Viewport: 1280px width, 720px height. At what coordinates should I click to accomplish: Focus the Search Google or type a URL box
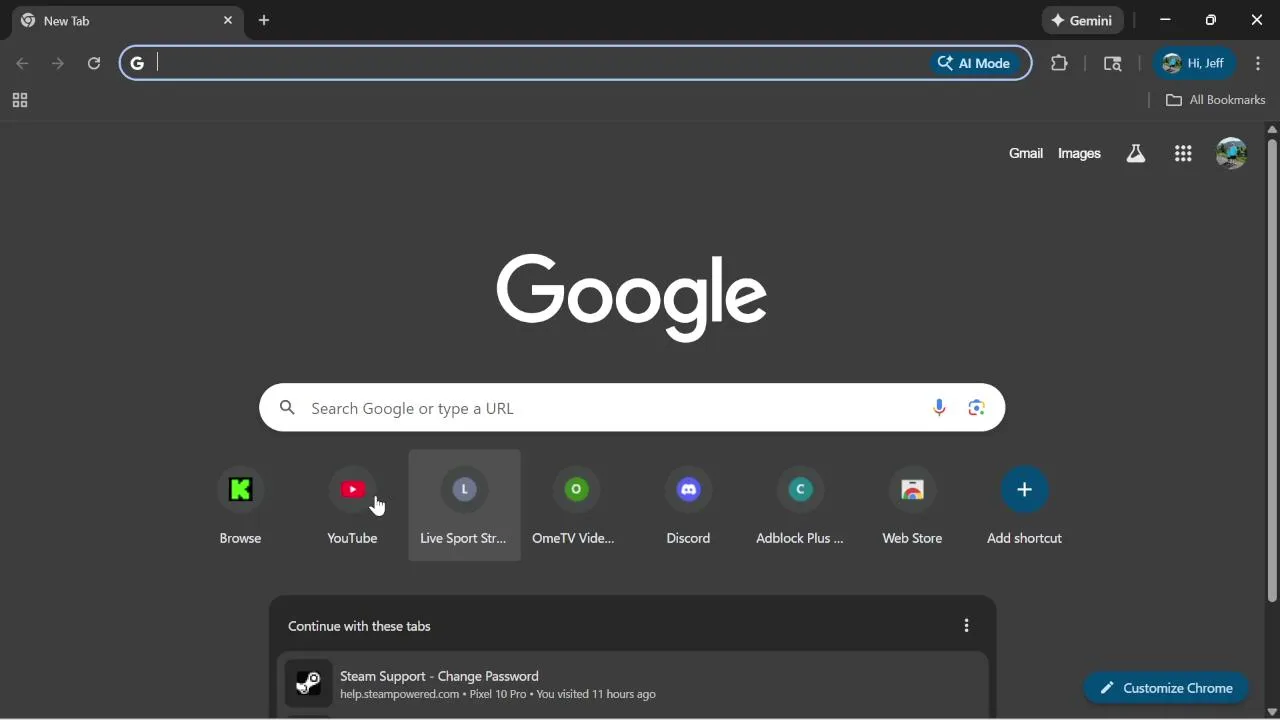point(632,408)
